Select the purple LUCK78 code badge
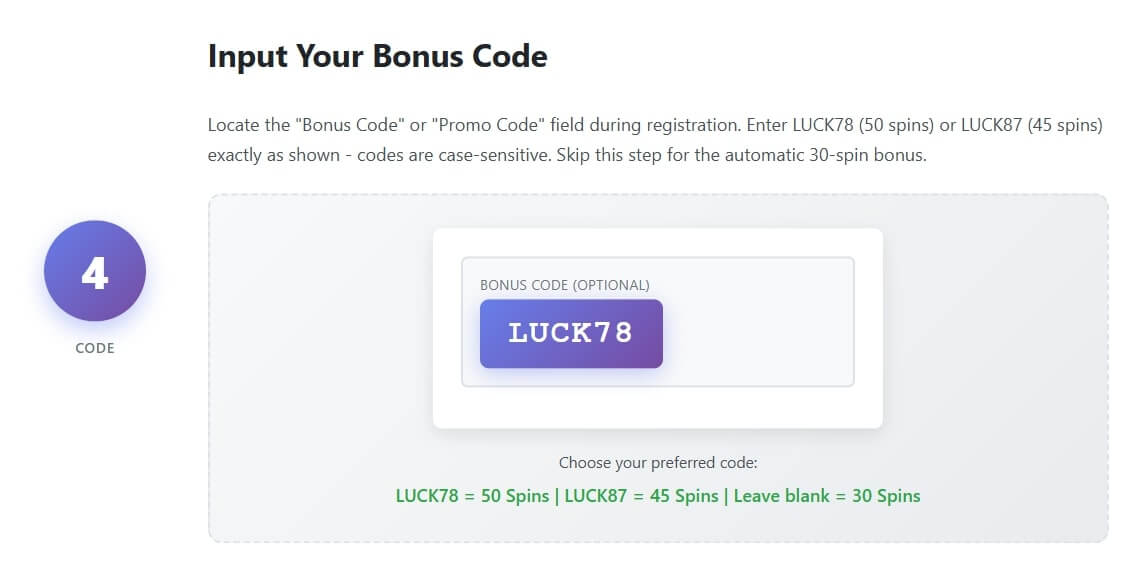The height and width of the screenshot is (574, 1146). point(571,333)
